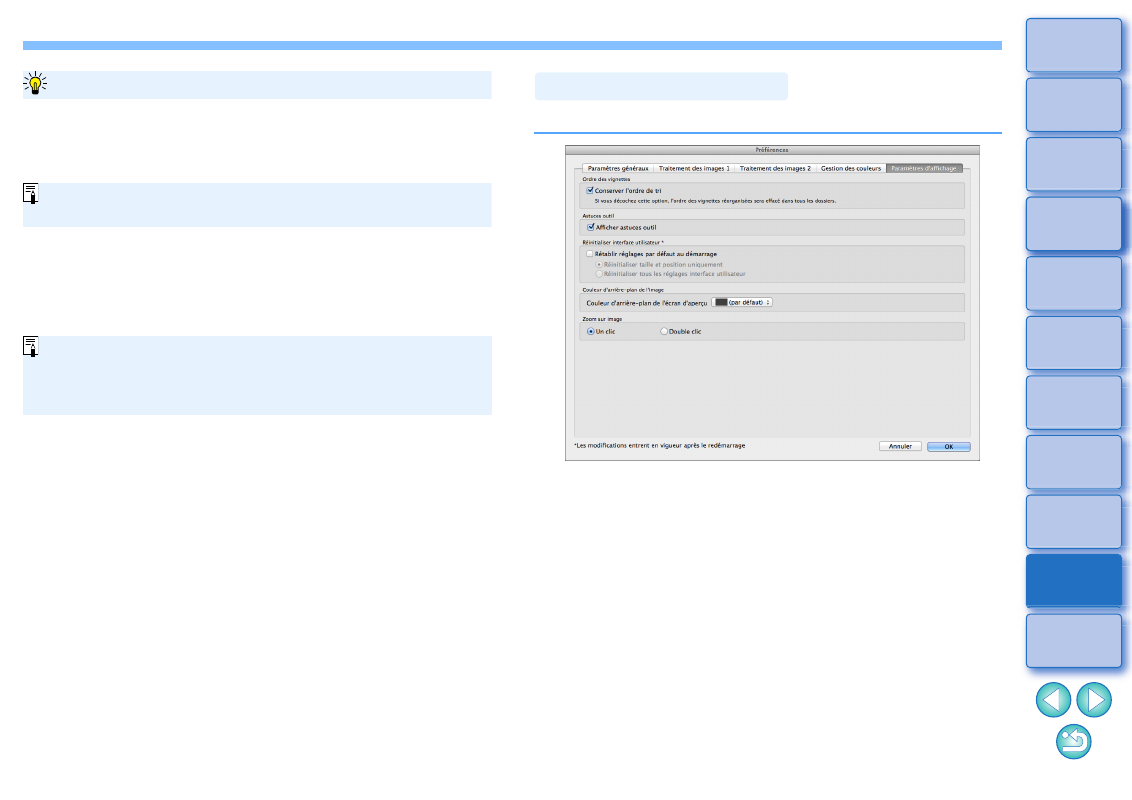Open the Paramètres généraux tab

tap(618, 168)
